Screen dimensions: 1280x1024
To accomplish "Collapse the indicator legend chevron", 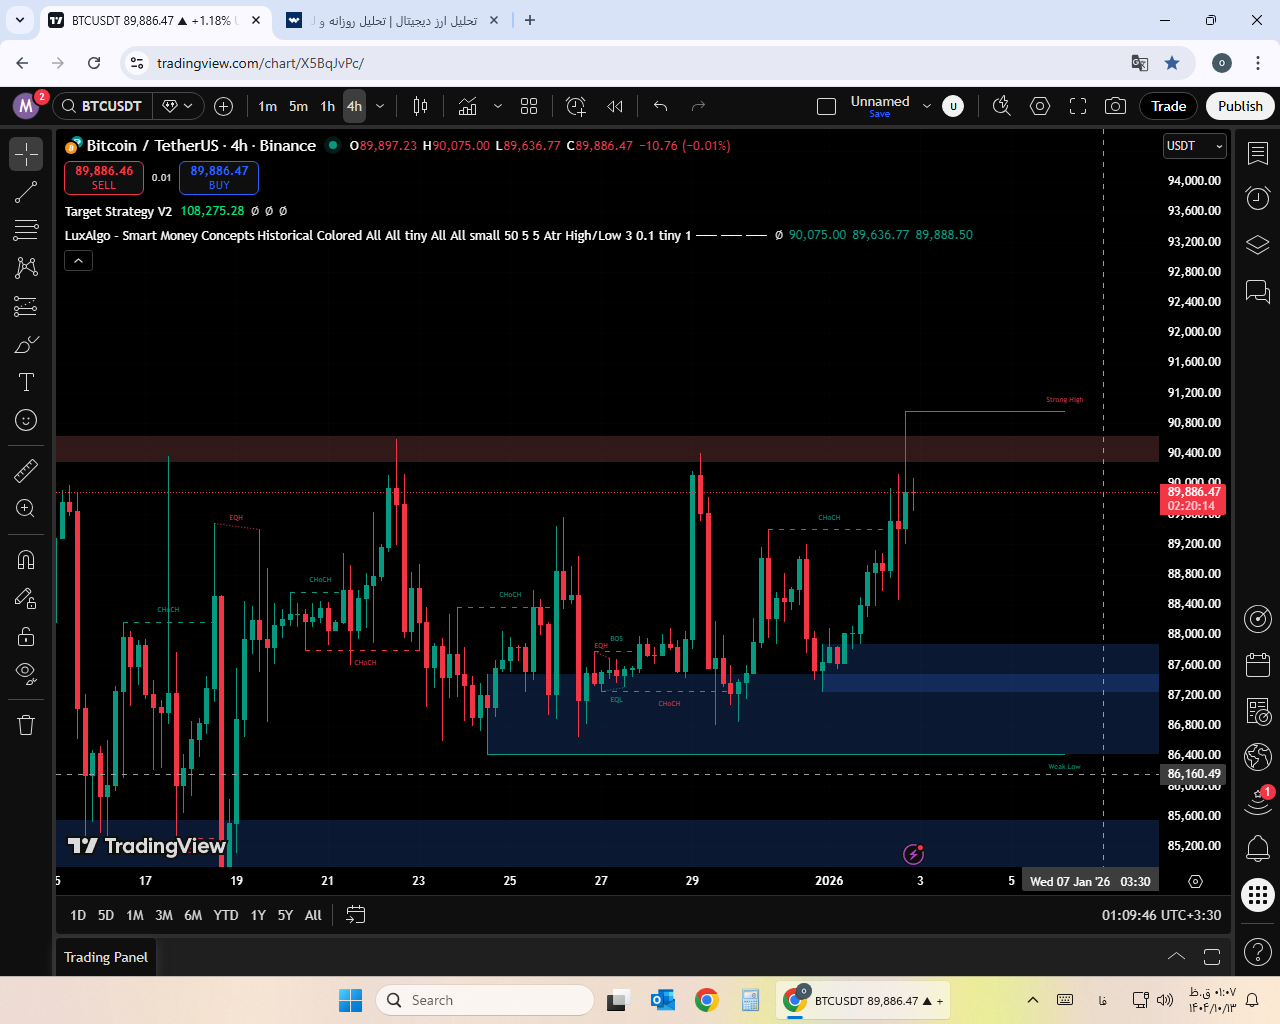I will [79, 261].
